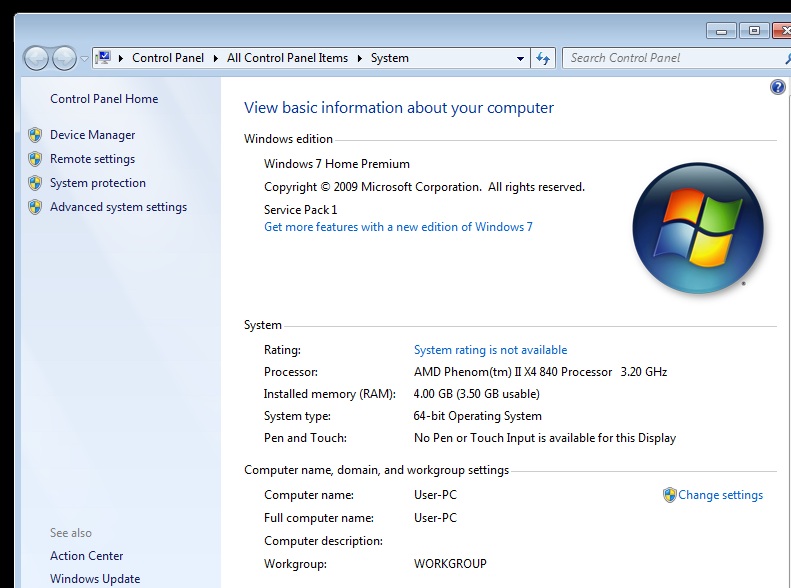Image resolution: width=791 pixels, height=588 pixels.
Task: Click the computer icon in address bar
Action: (x=103, y=58)
